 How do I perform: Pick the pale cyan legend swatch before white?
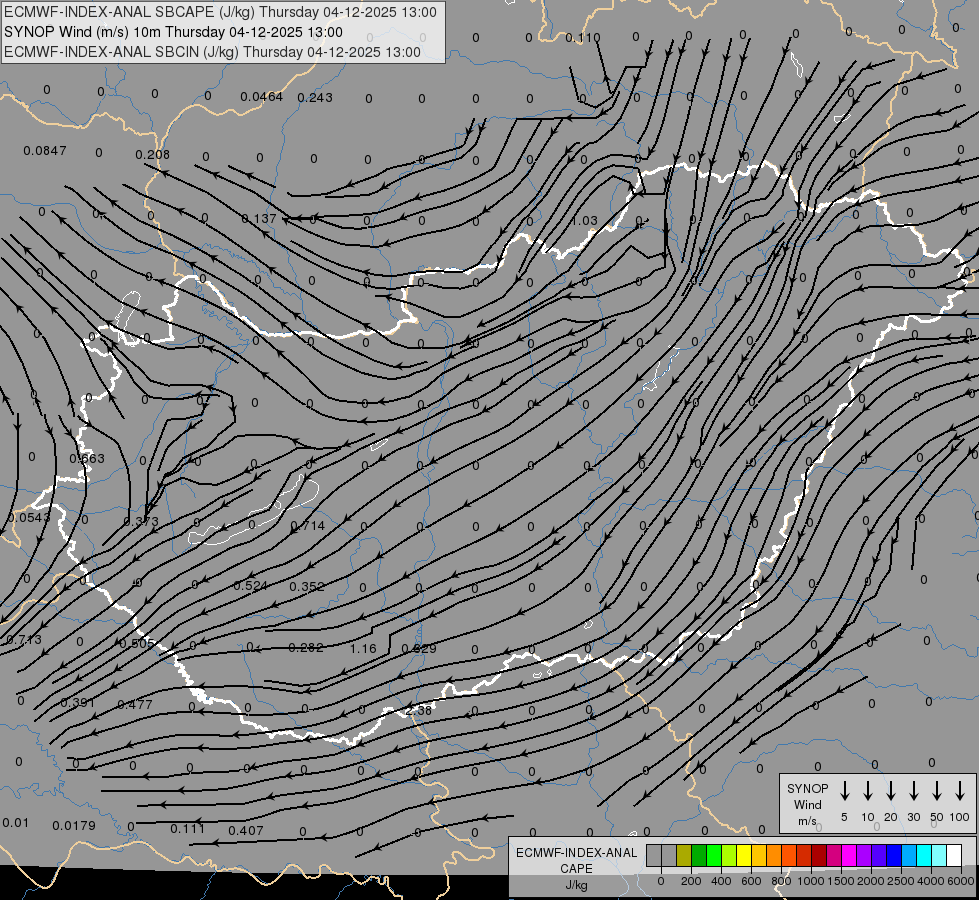[940, 855]
